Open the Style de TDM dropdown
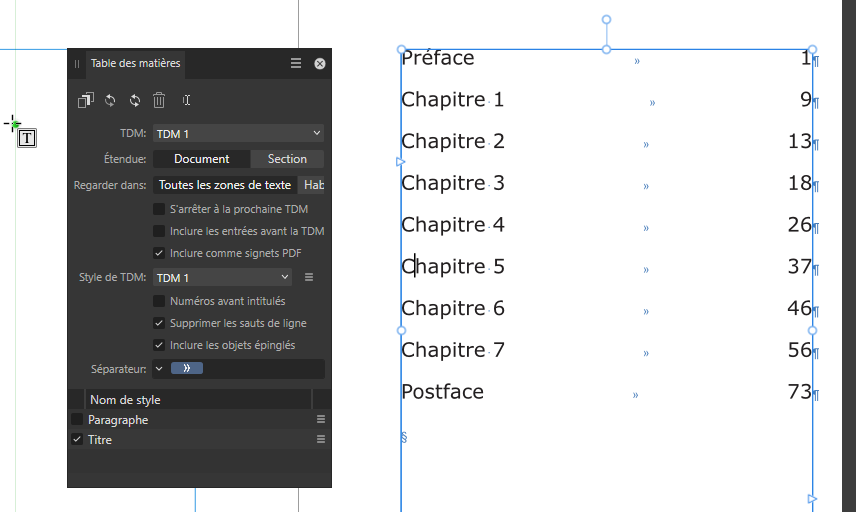Viewport: 856px width, 512px height. point(222,277)
